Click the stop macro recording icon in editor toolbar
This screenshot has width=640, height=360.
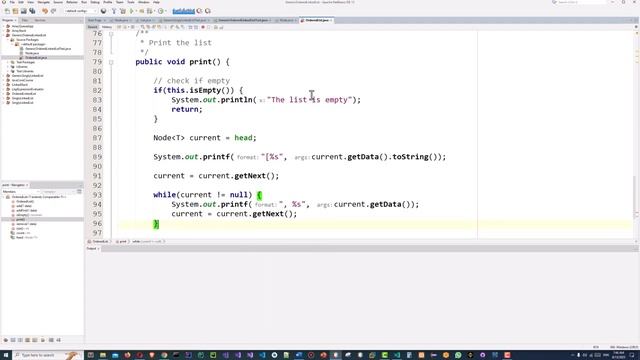[x=209, y=27]
